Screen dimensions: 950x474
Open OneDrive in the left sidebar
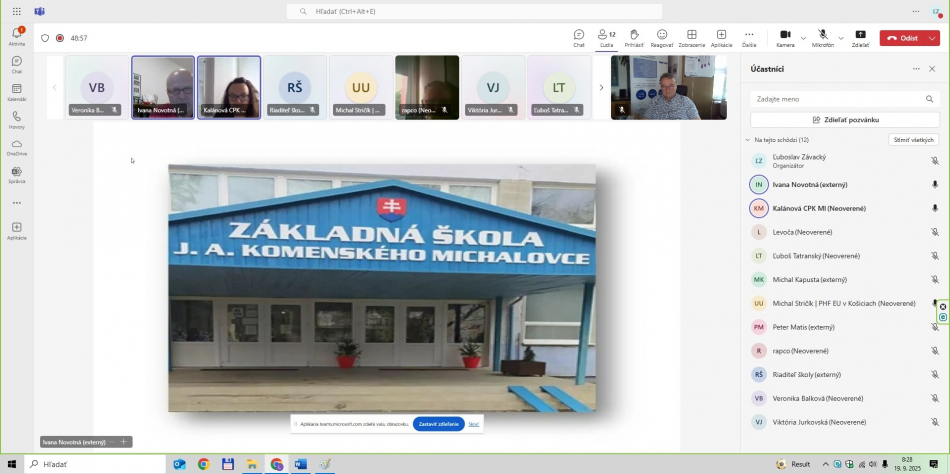(x=16, y=146)
